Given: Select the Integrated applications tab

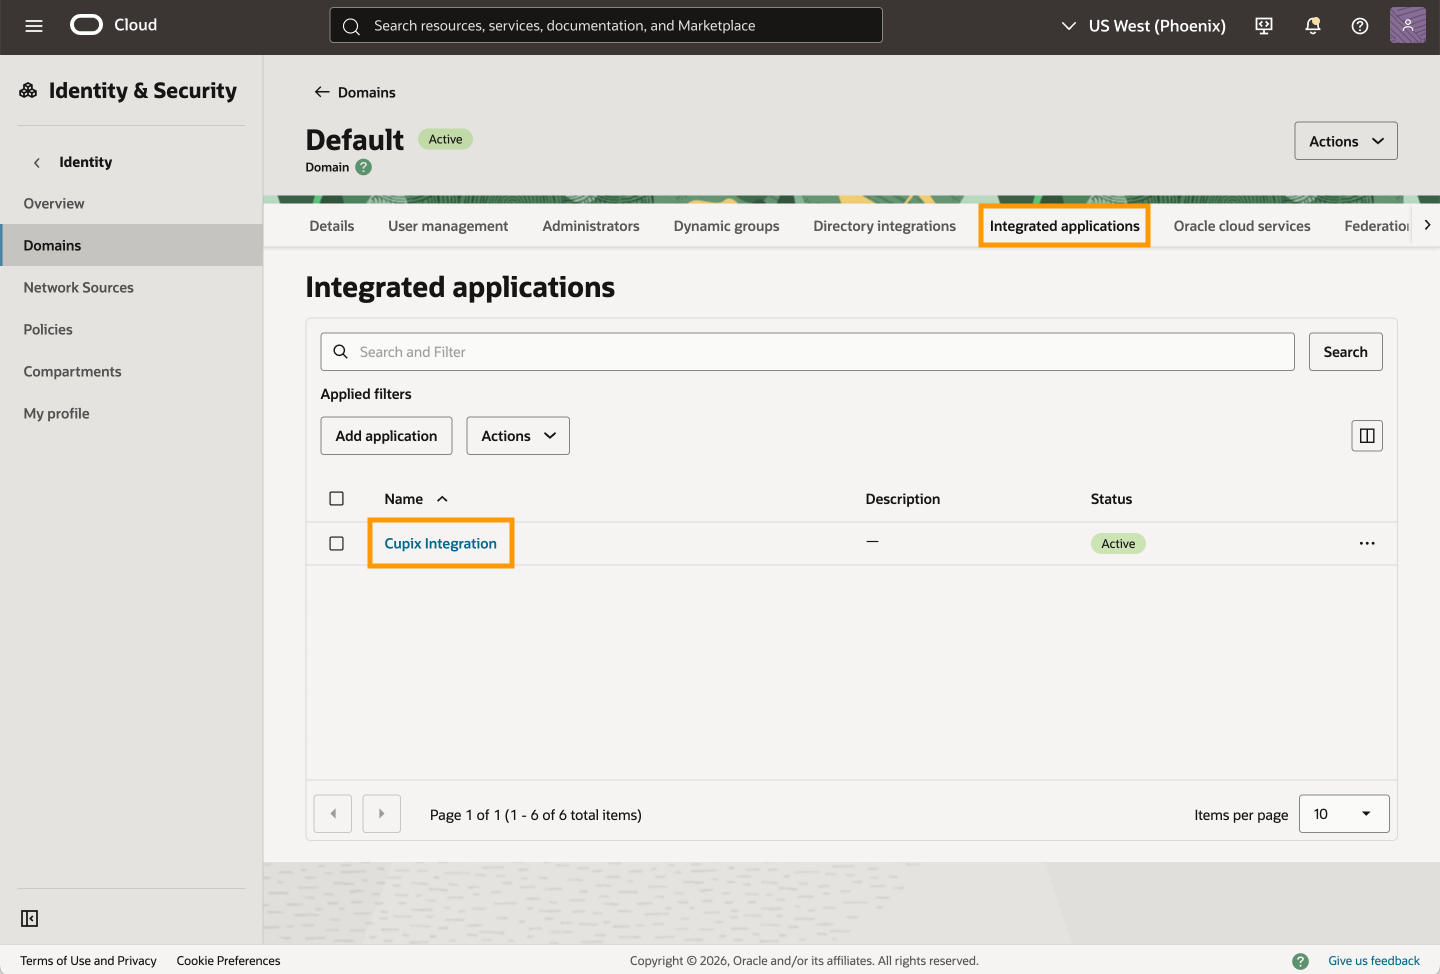Looking at the screenshot, I should click(x=1065, y=226).
